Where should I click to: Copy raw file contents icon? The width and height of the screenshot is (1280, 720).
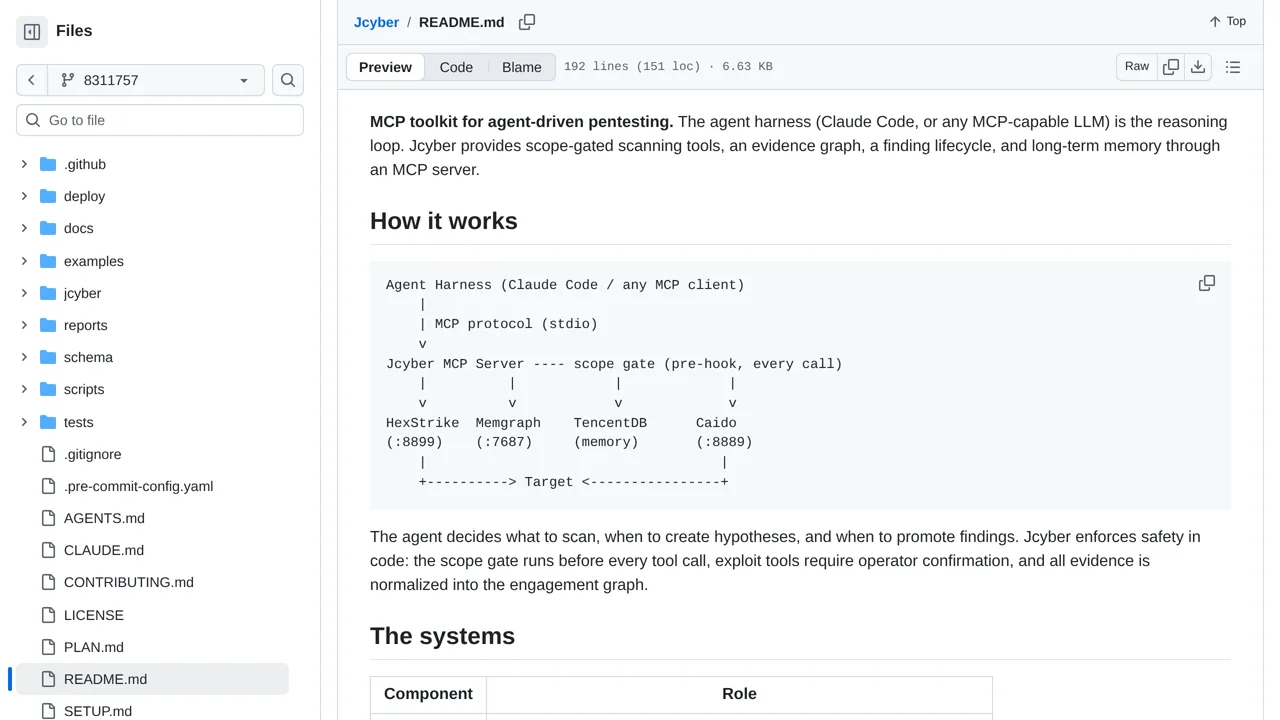click(x=1171, y=67)
